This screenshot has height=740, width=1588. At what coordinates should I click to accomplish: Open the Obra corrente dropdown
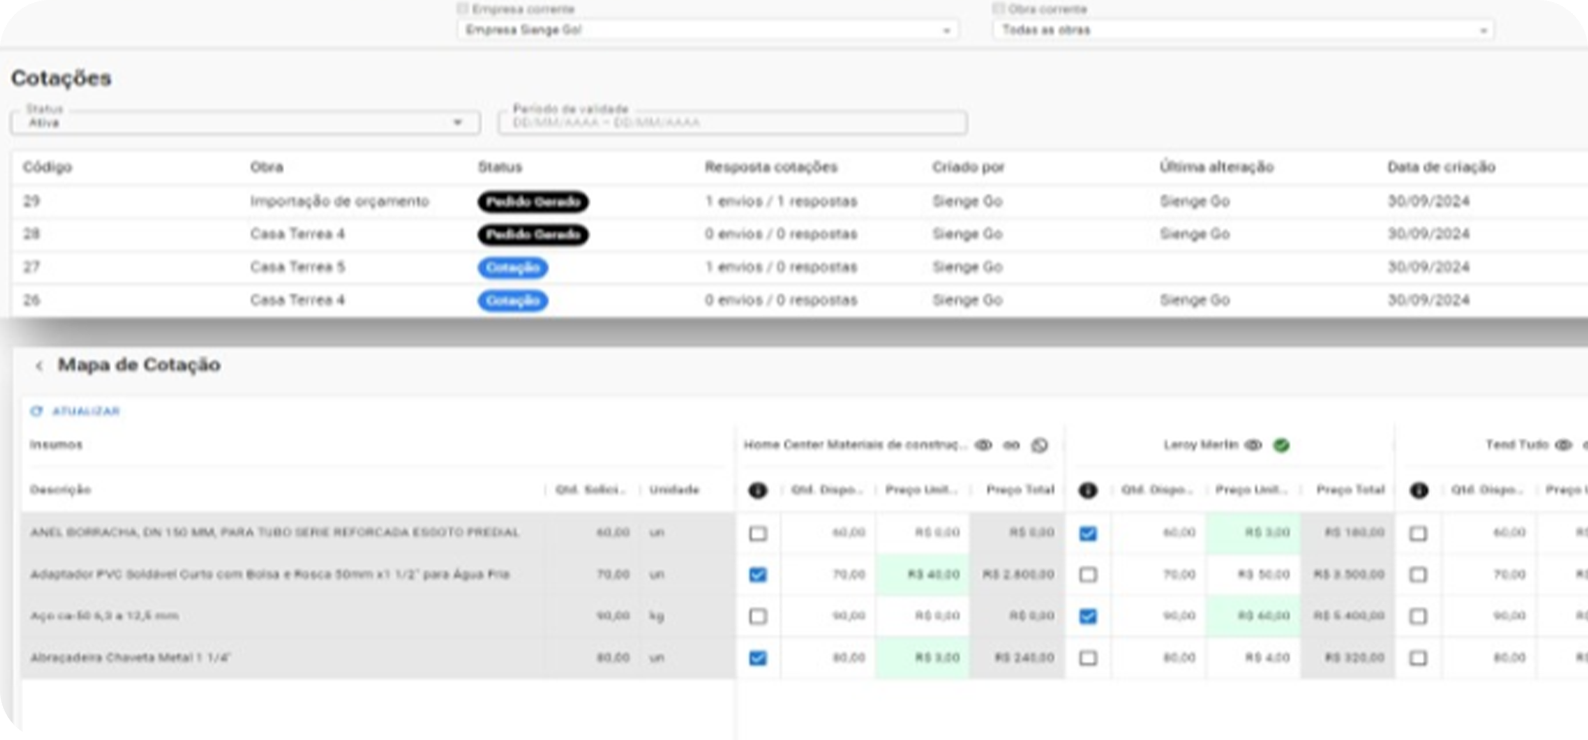[x=1243, y=30]
